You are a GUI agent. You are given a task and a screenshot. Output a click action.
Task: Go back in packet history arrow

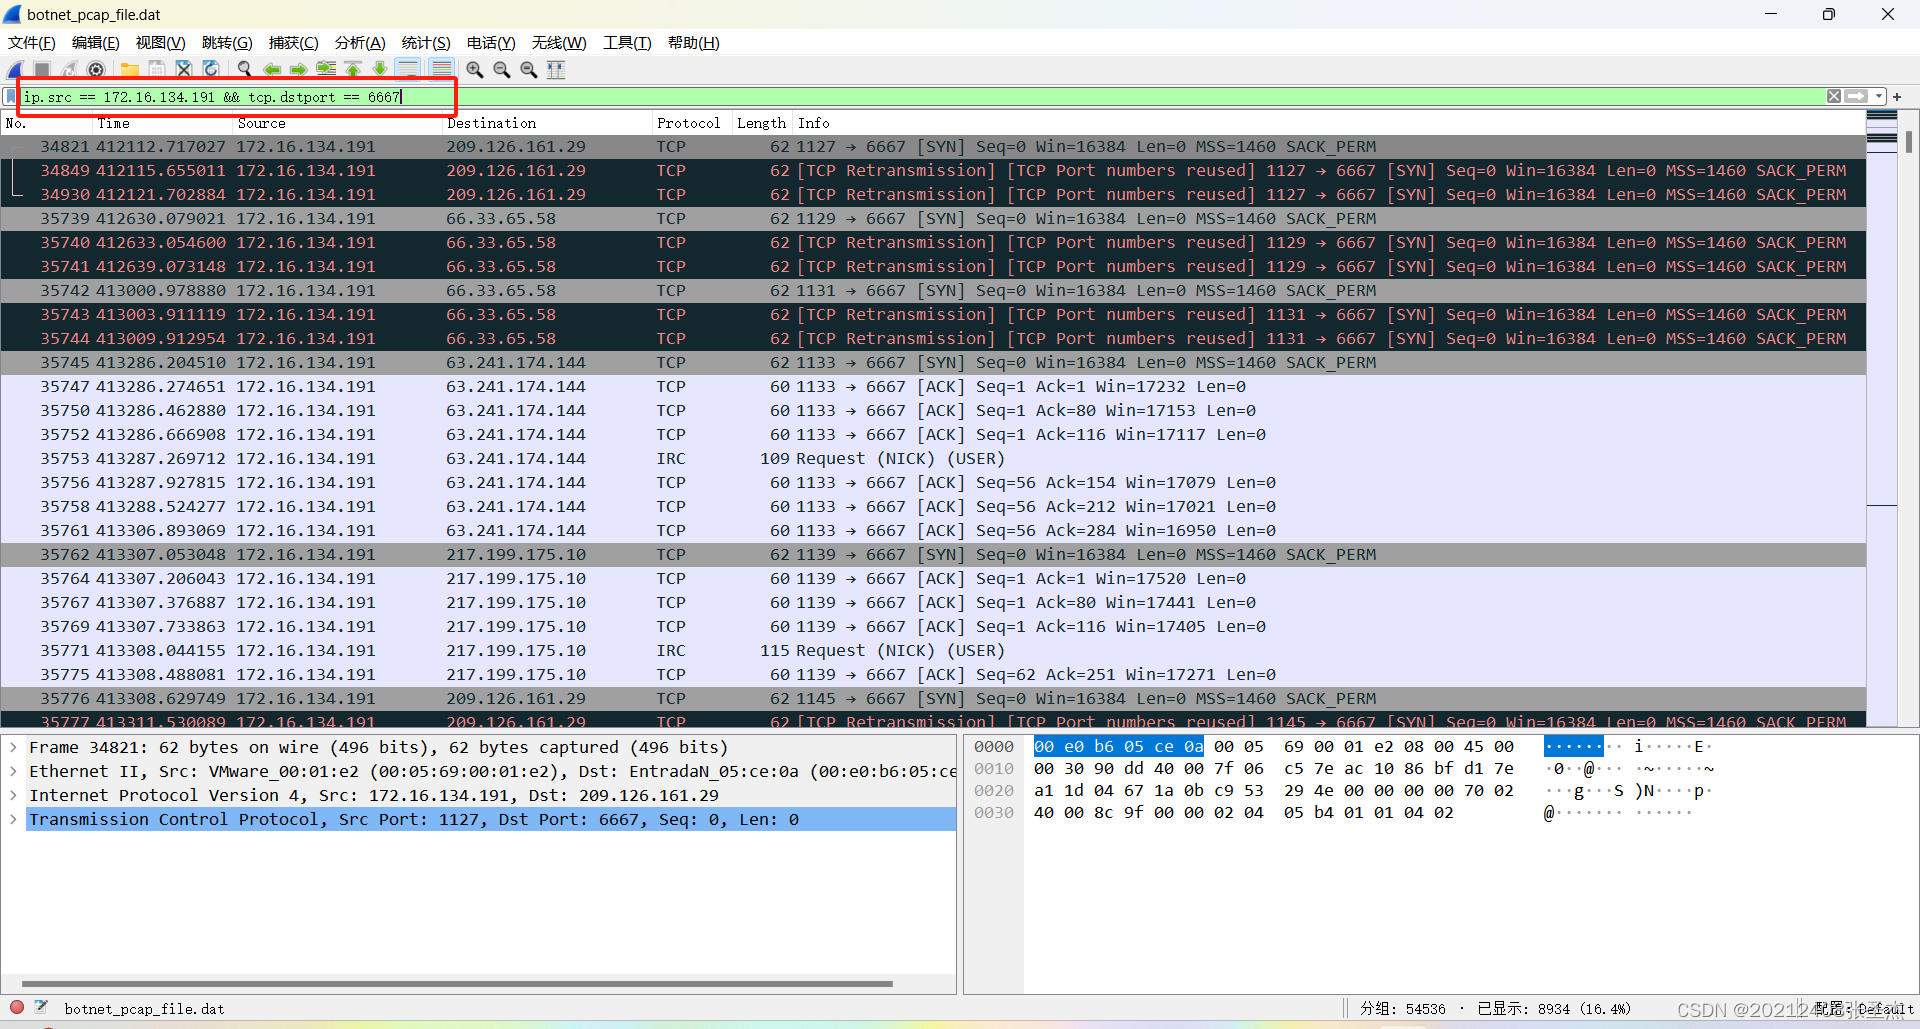tap(272, 69)
